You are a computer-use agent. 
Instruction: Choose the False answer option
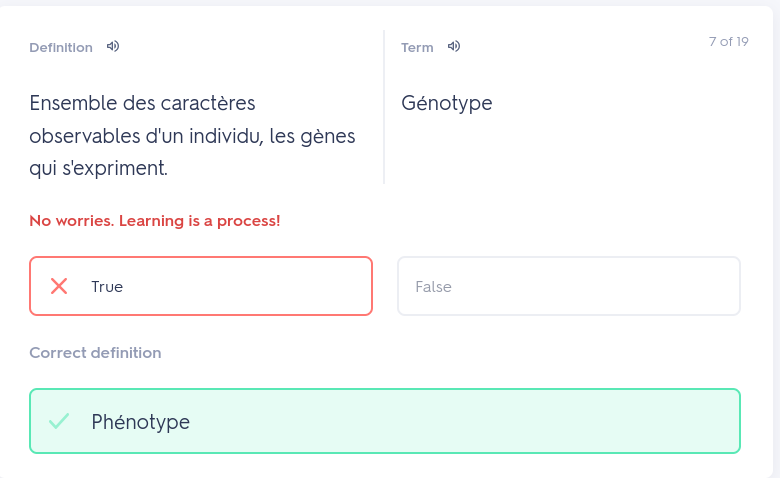568,286
